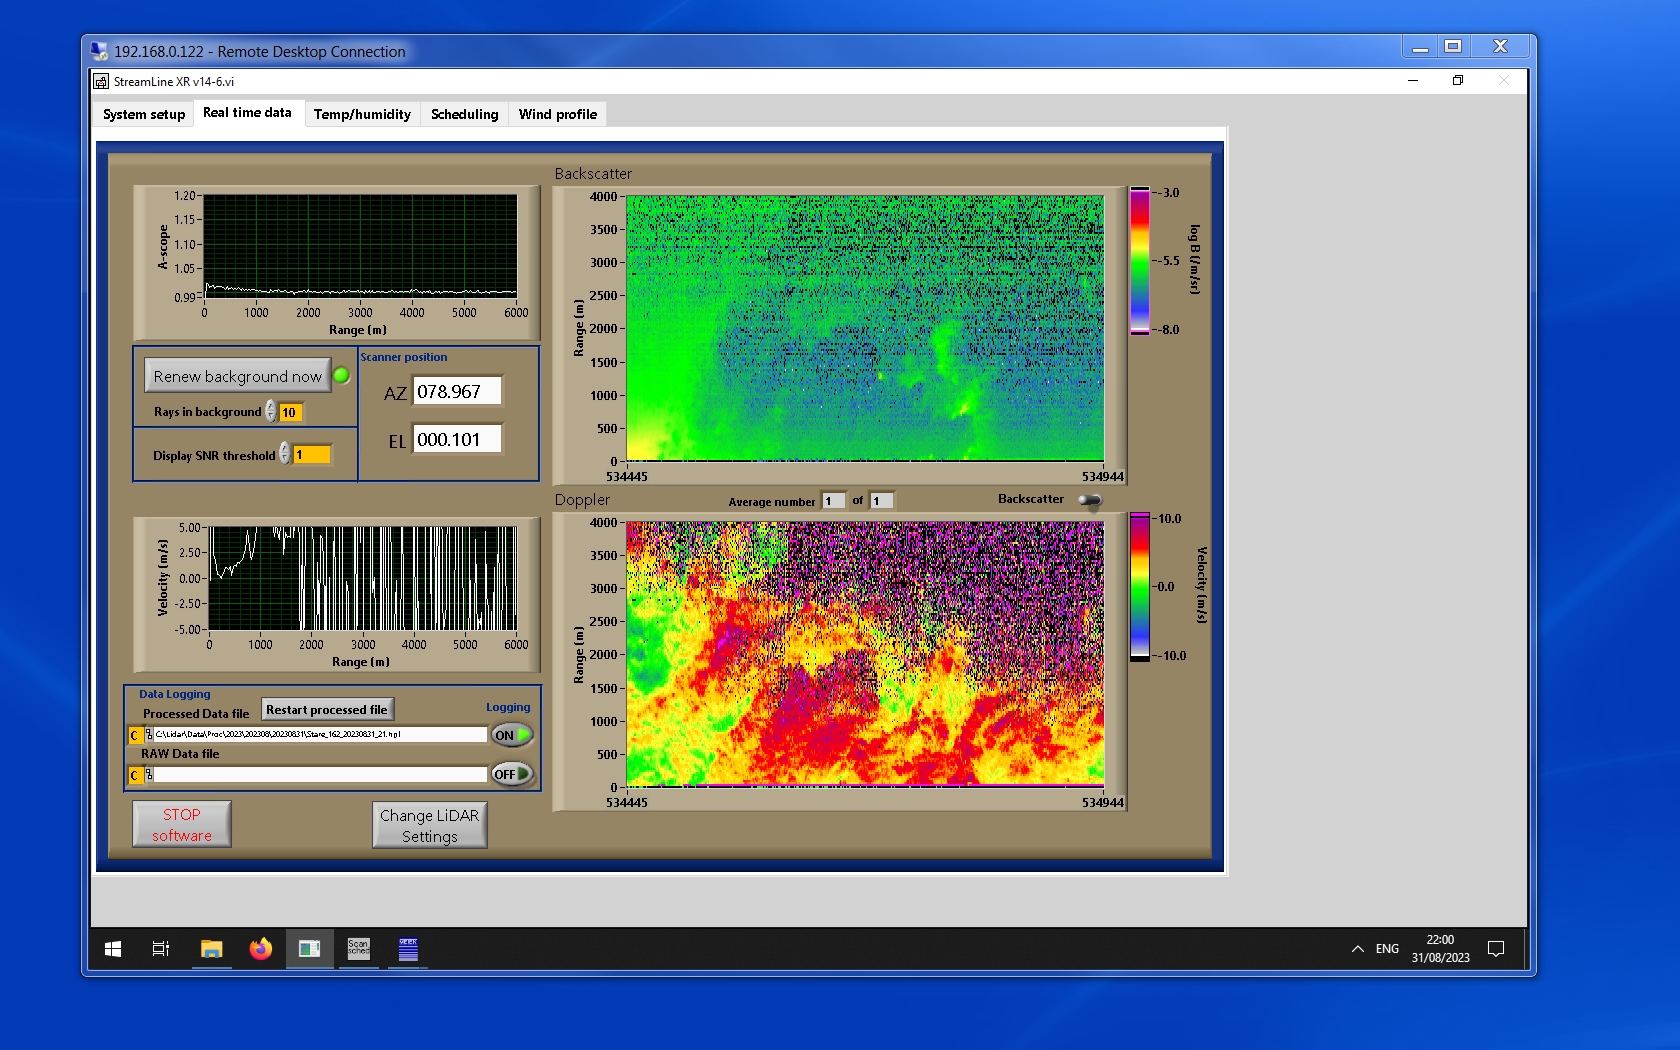Click the Backscatter color scale bar
The image size is (1680, 1050).
pyautogui.click(x=1139, y=260)
